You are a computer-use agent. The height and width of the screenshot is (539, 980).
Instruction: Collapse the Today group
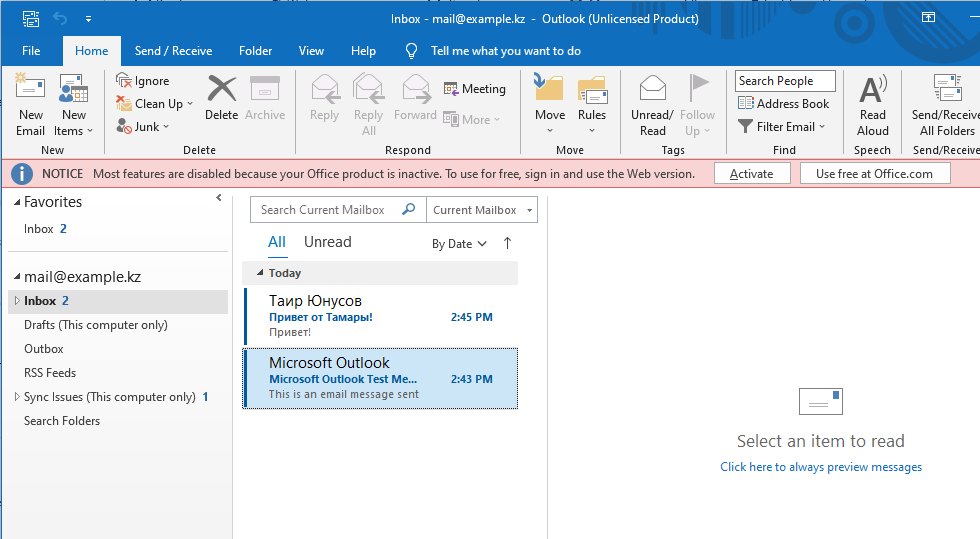260,273
